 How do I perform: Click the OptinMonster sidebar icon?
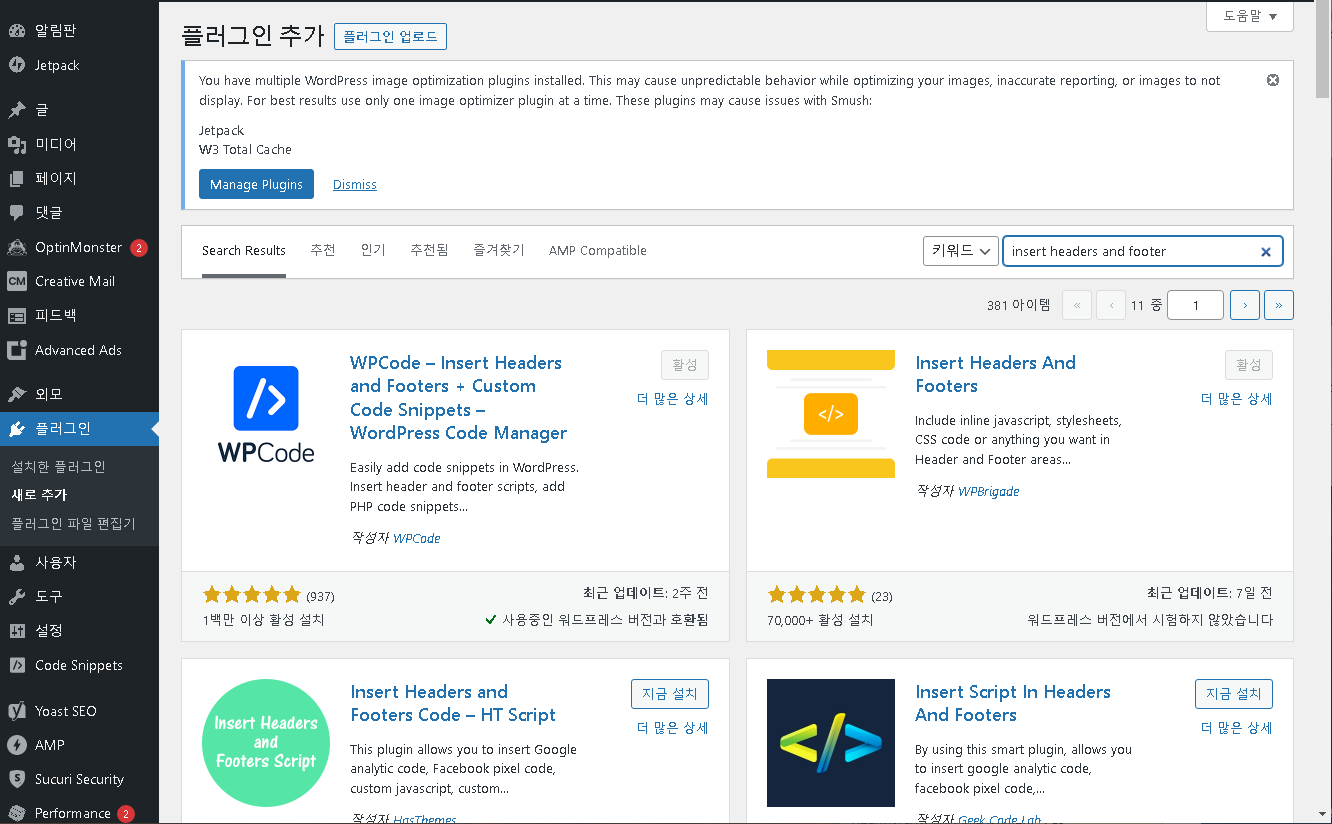pyautogui.click(x=17, y=247)
